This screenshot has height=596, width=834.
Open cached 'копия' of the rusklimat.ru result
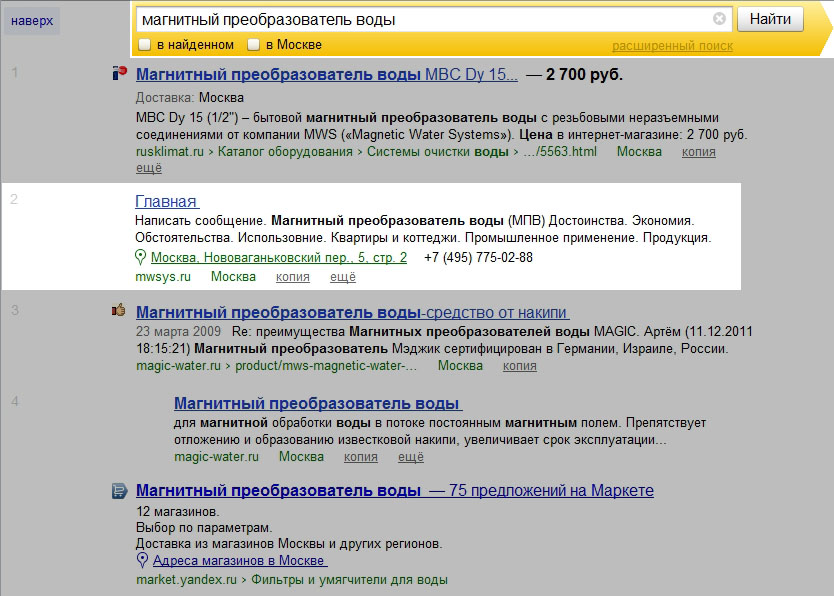(x=698, y=152)
